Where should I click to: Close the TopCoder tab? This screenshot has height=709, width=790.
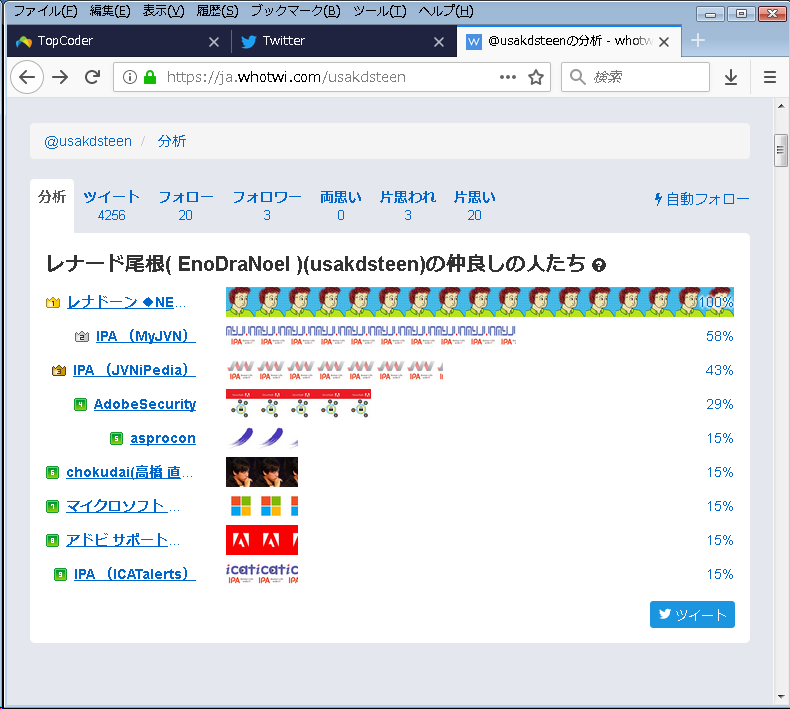(x=214, y=42)
